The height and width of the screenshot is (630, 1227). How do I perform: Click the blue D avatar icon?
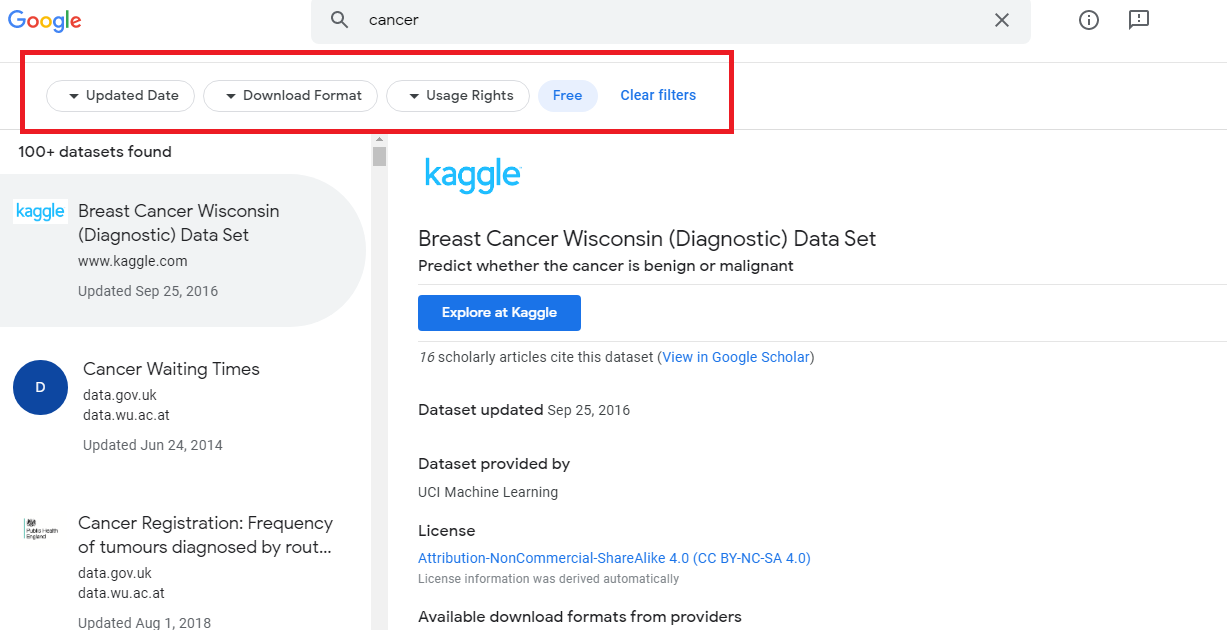click(40, 387)
